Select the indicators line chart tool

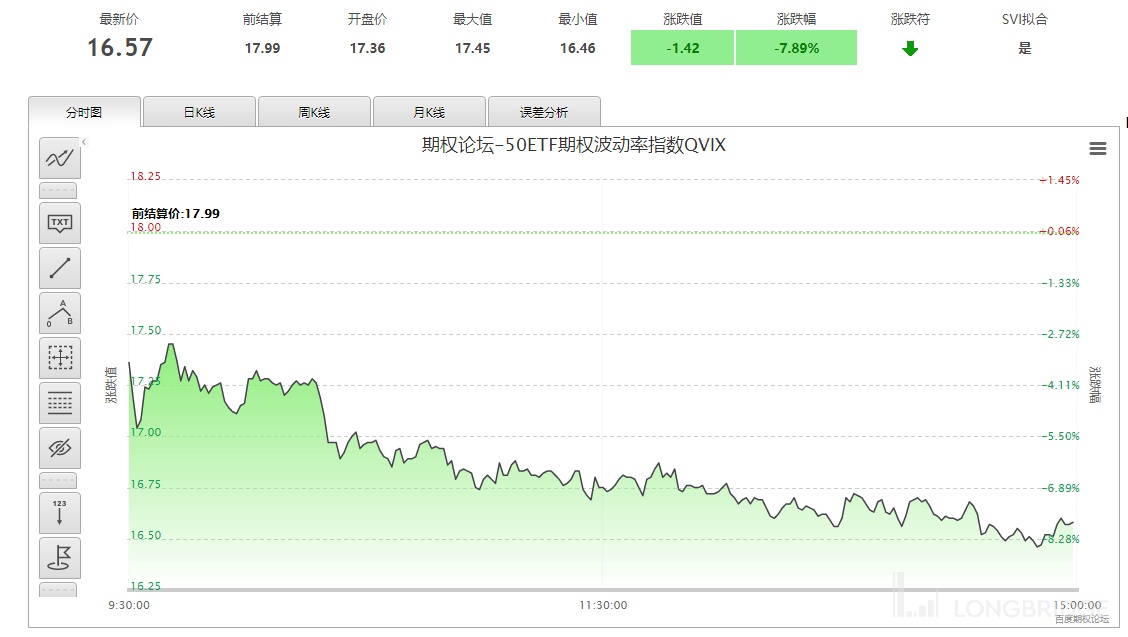[x=60, y=158]
